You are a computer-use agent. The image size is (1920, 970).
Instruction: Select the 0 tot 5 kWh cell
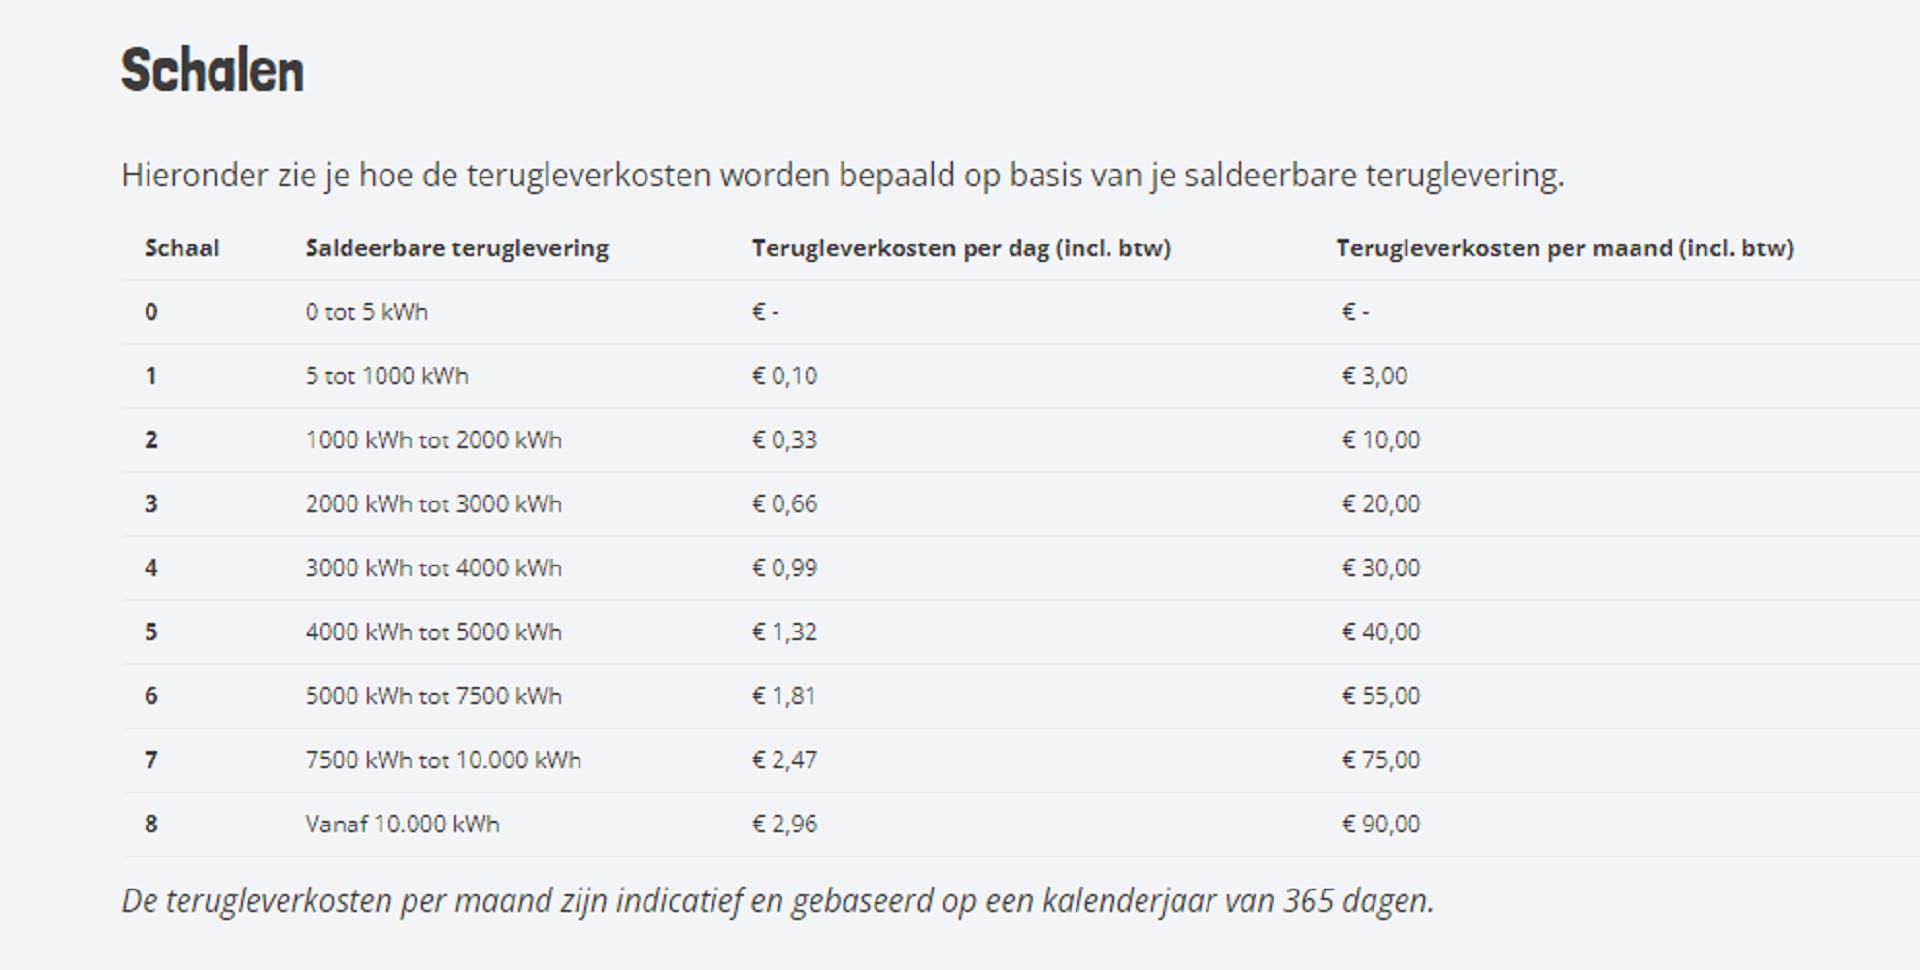366,312
